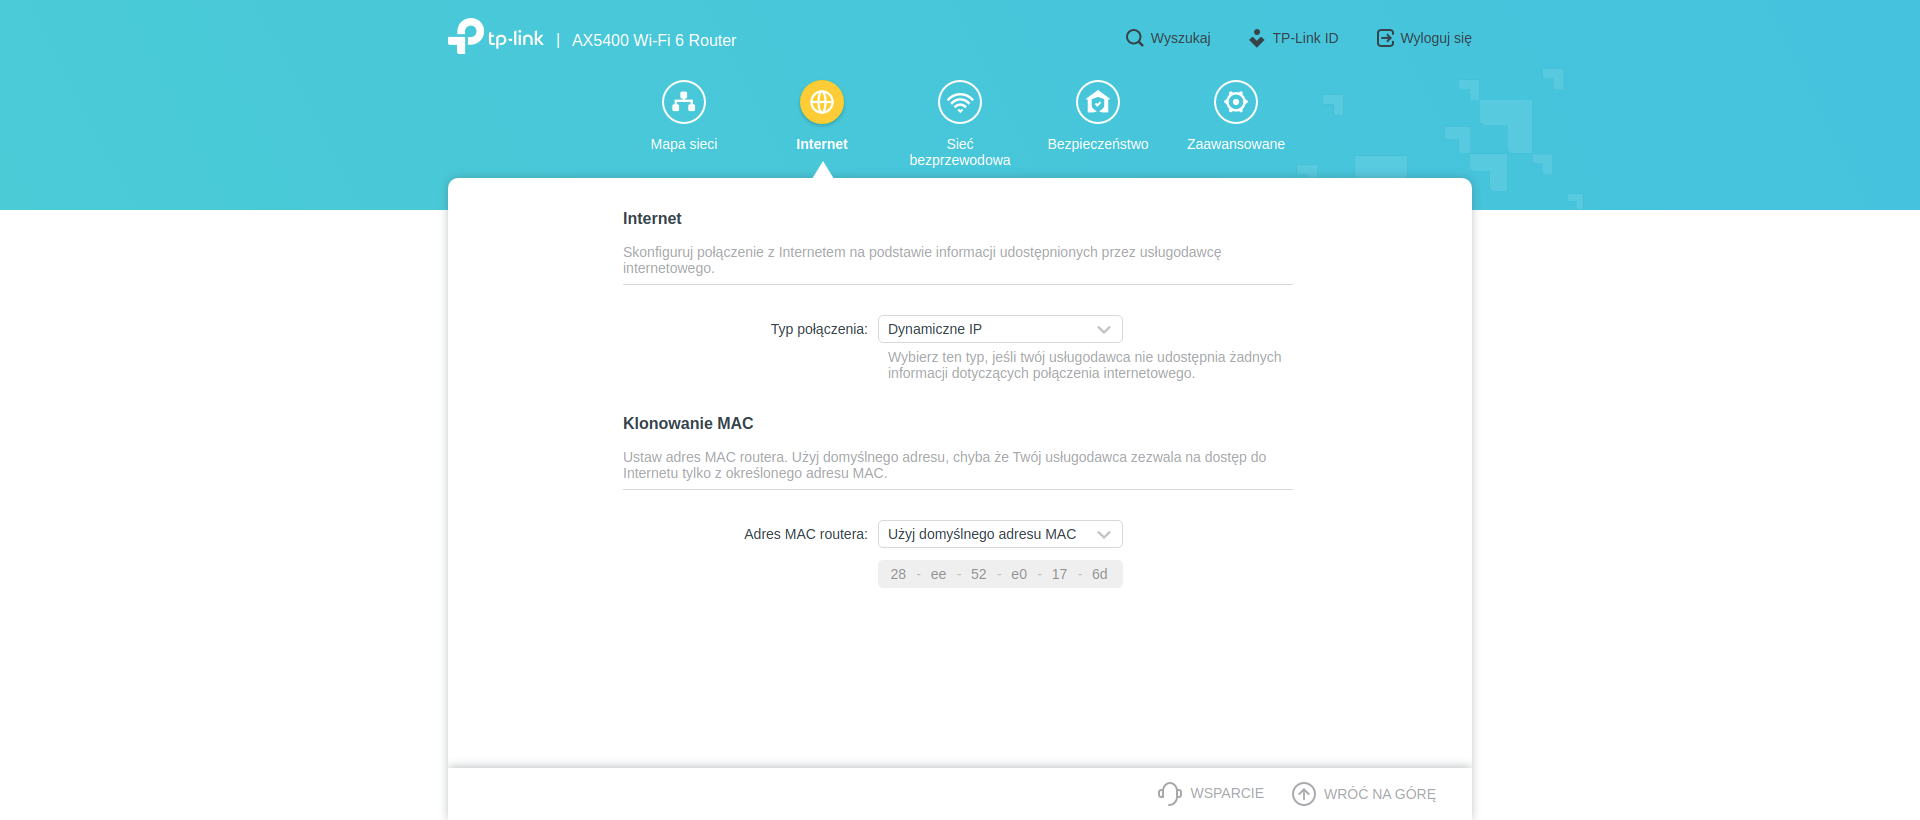The image size is (1920, 820).
Task: Click the tp-link logo
Action: click(496, 37)
